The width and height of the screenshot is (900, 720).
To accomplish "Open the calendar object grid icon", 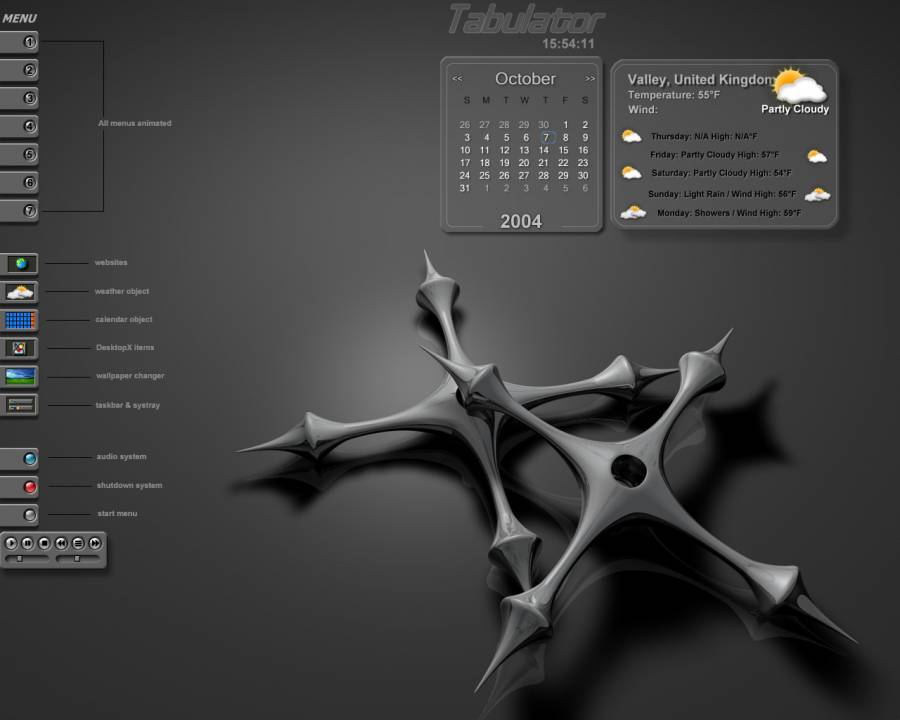I will click(21, 320).
